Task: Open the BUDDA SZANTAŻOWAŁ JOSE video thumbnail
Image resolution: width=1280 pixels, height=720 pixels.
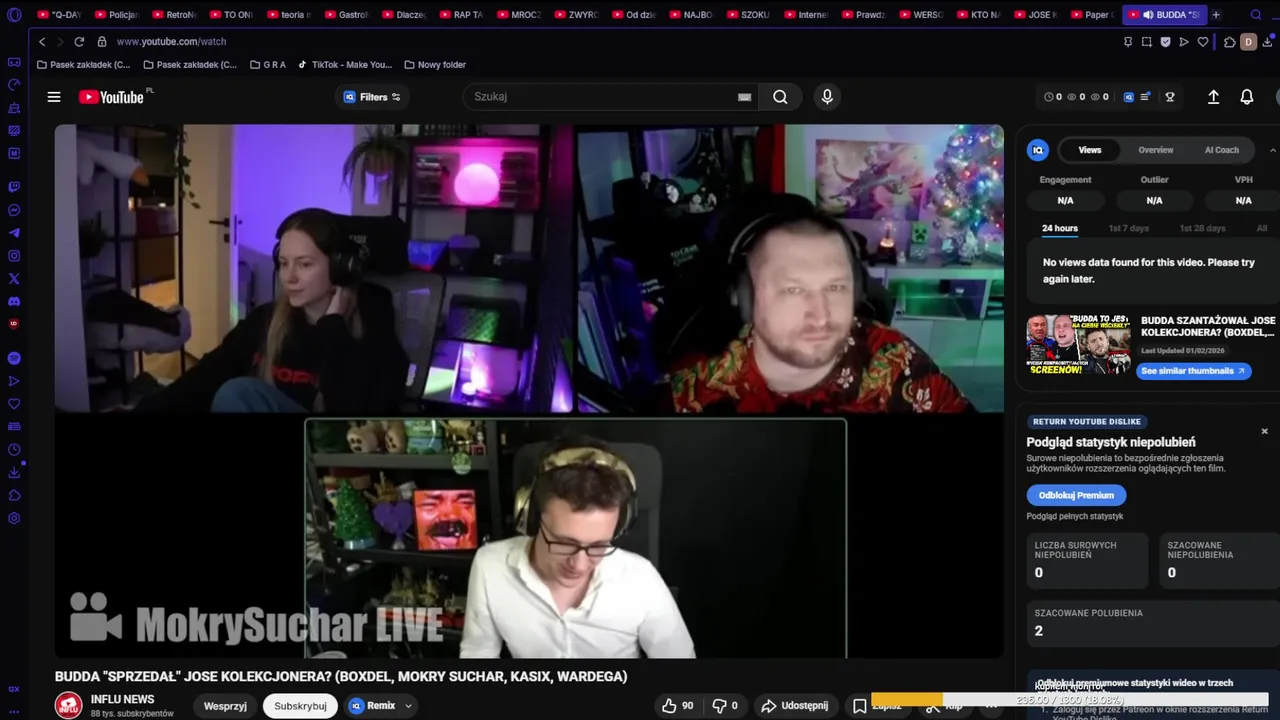Action: 1078,345
